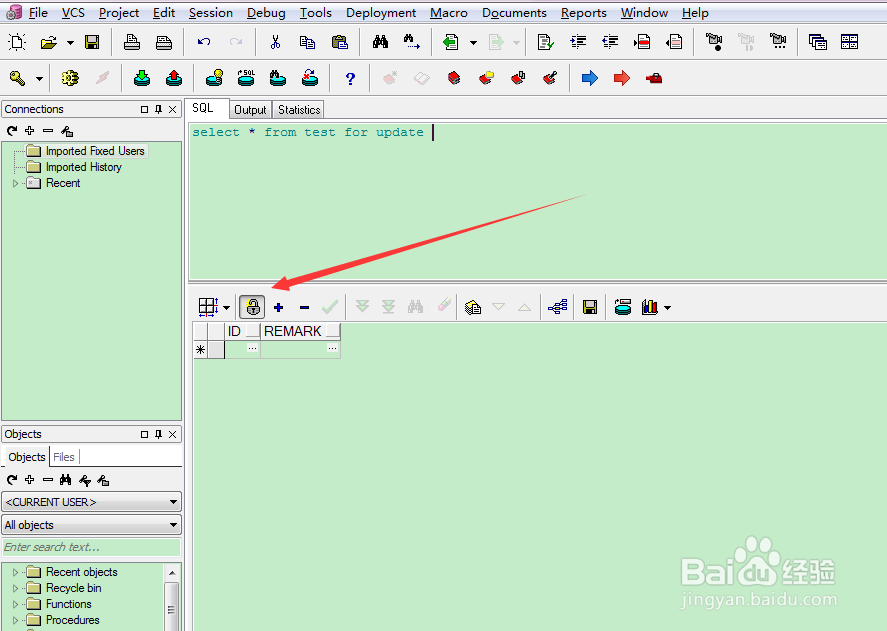This screenshot has width=887, height=631.
Task: Click the red toolbox icon
Action: click(654, 78)
